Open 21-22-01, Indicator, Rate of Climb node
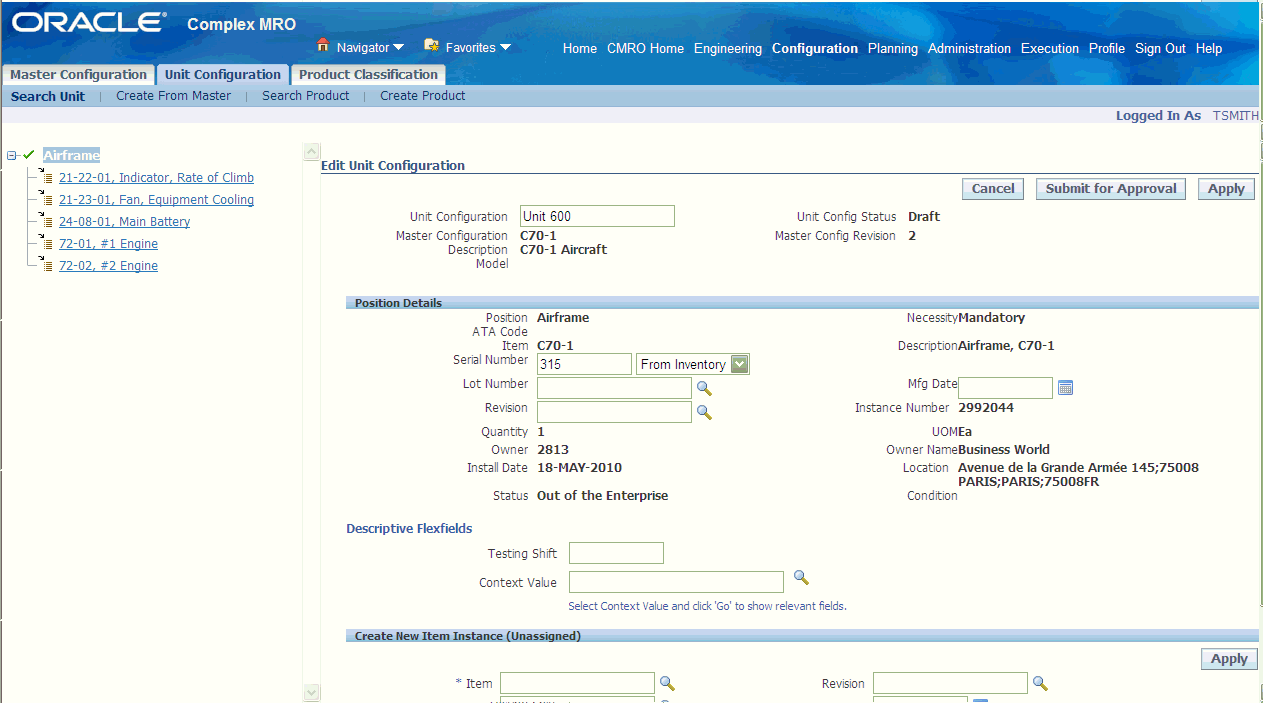Viewport: 1263px width, 703px height. (x=156, y=178)
